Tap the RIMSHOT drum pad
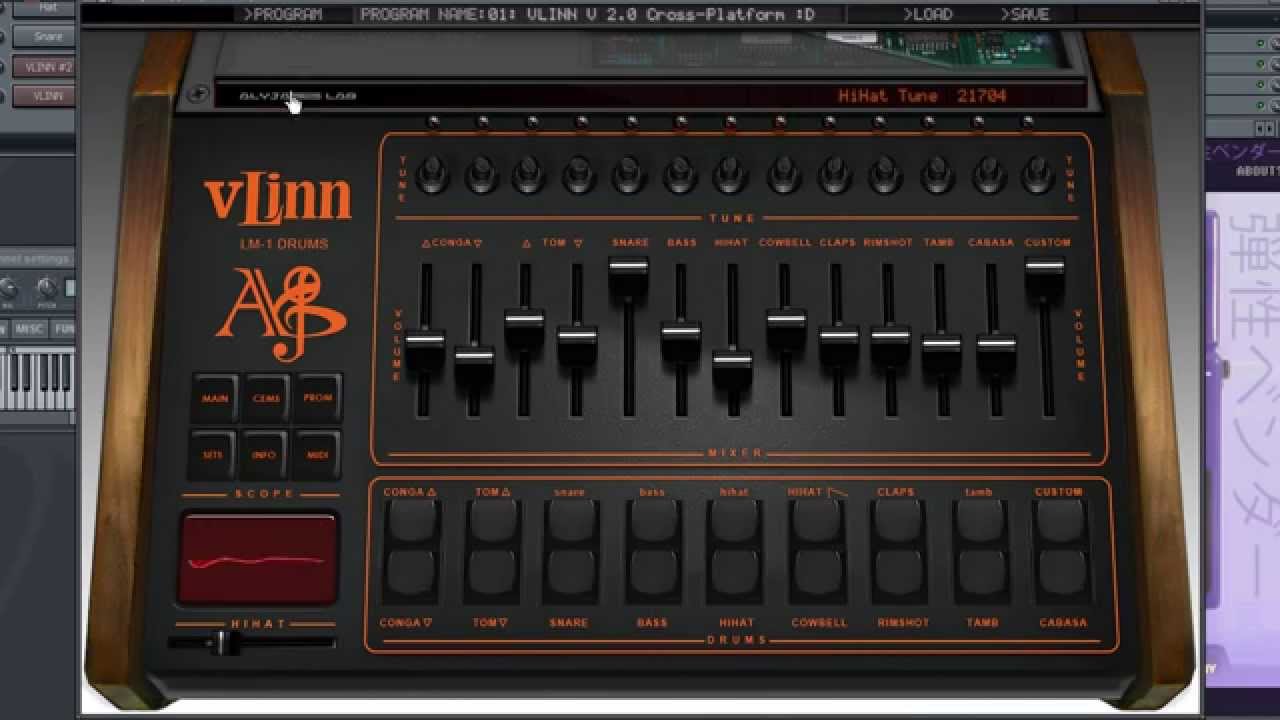The height and width of the screenshot is (720, 1280). pos(898,572)
